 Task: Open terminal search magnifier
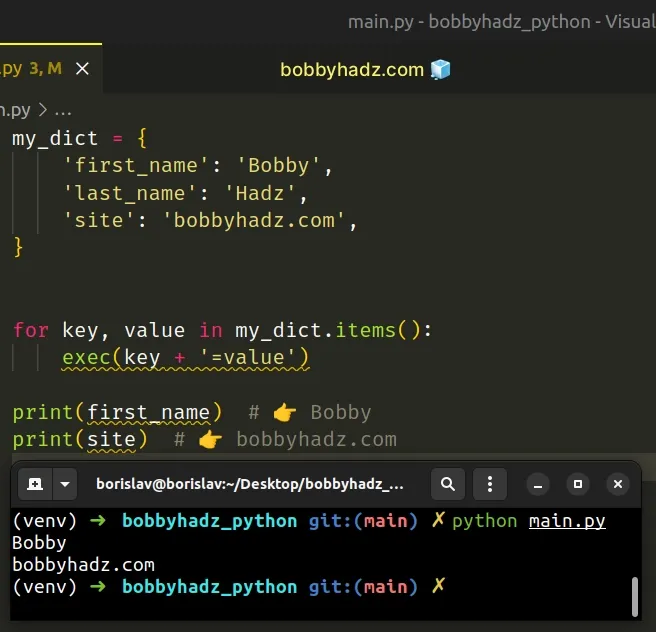(448, 484)
